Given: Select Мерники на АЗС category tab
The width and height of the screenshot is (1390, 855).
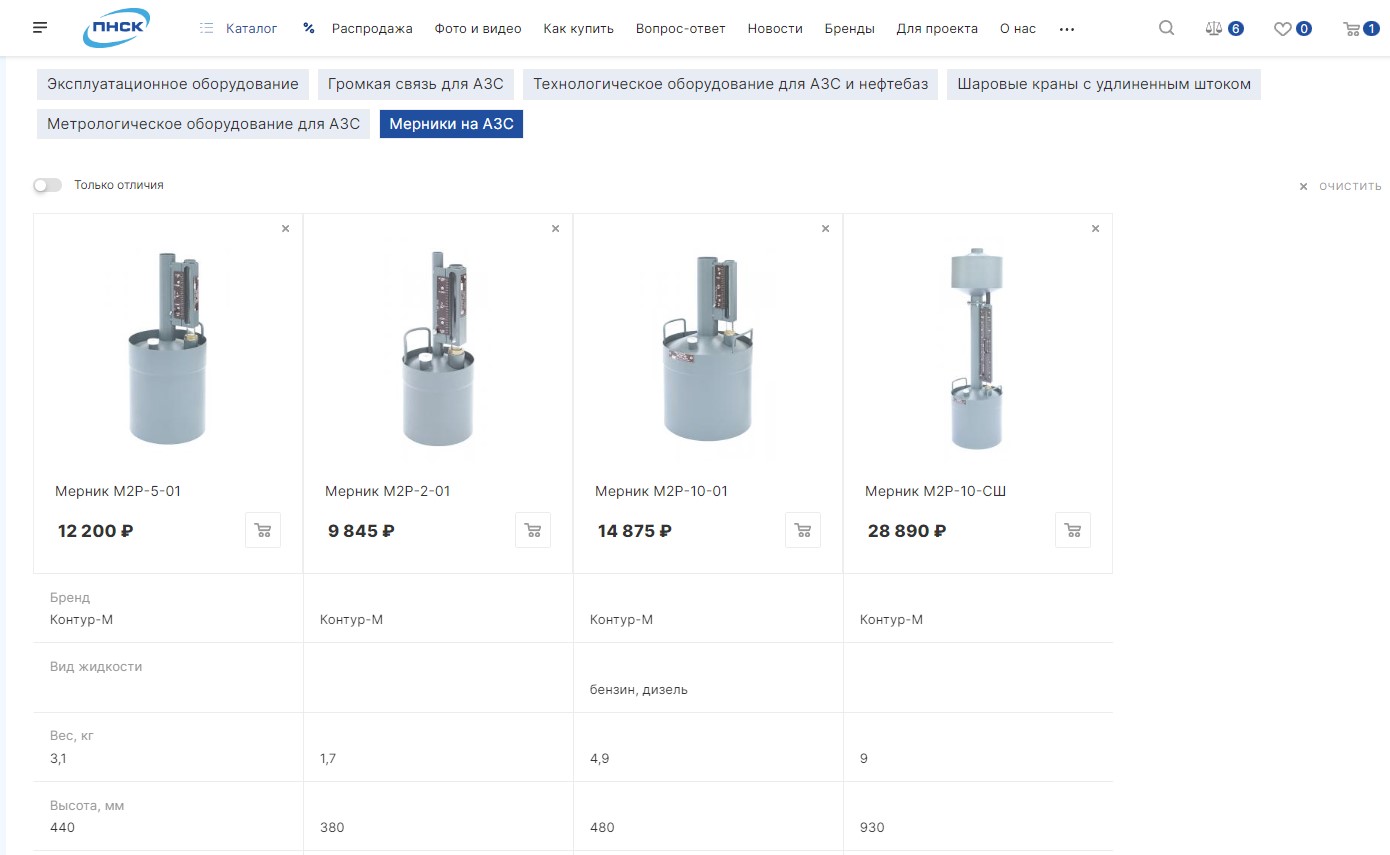Looking at the screenshot, I should [451, 124].
